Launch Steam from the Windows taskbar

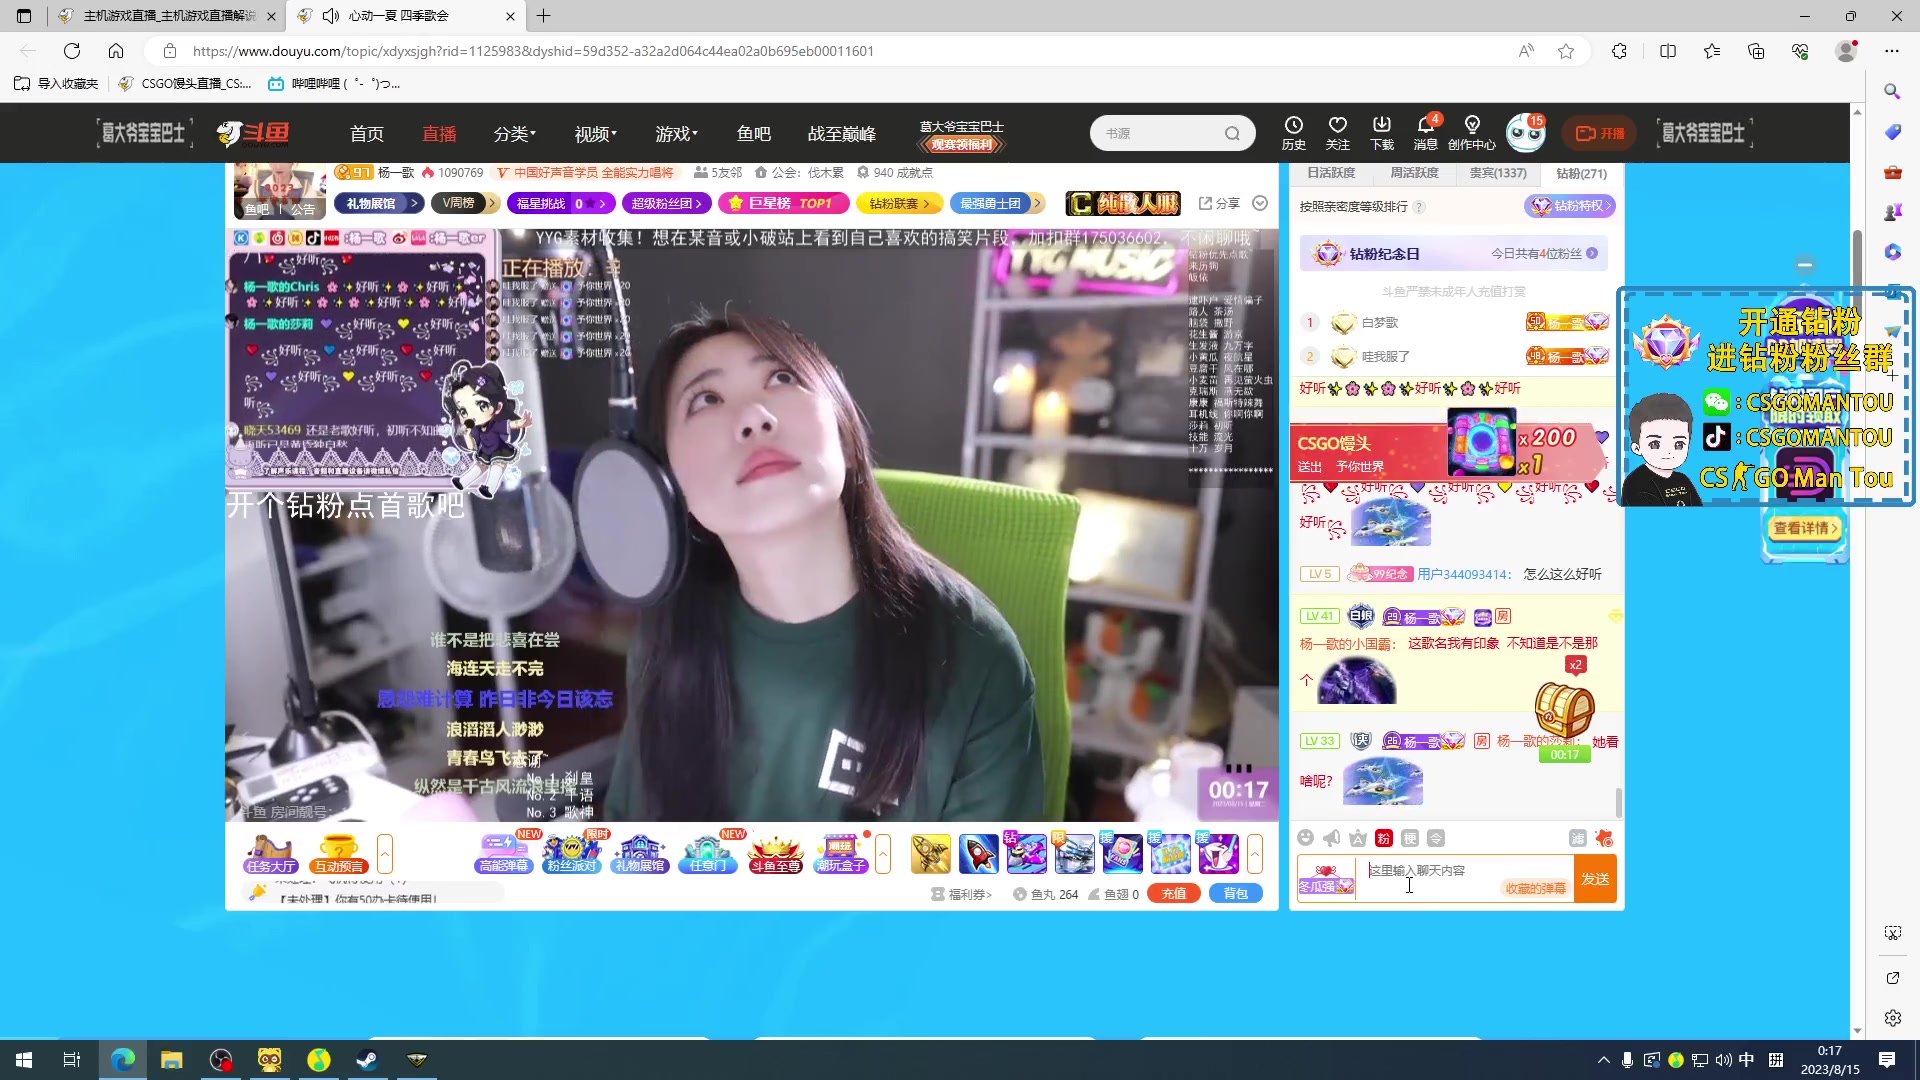click(366, 1059)
